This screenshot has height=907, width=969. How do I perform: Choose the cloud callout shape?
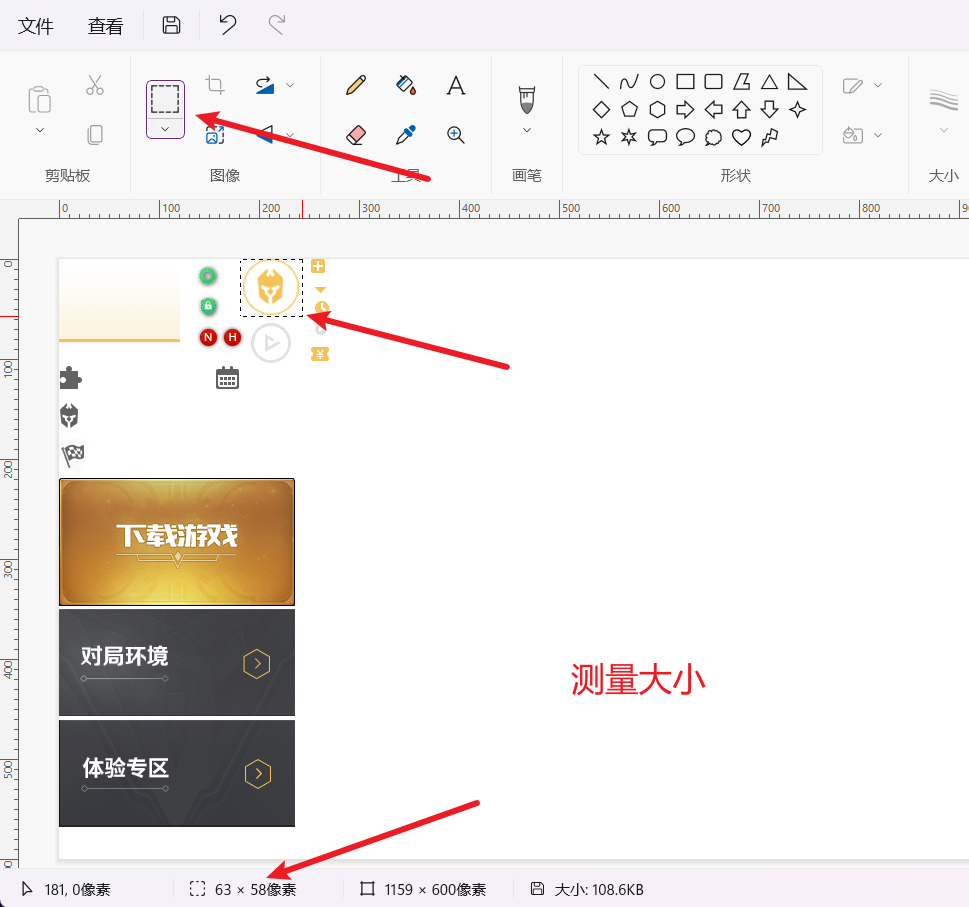point(714,137)
